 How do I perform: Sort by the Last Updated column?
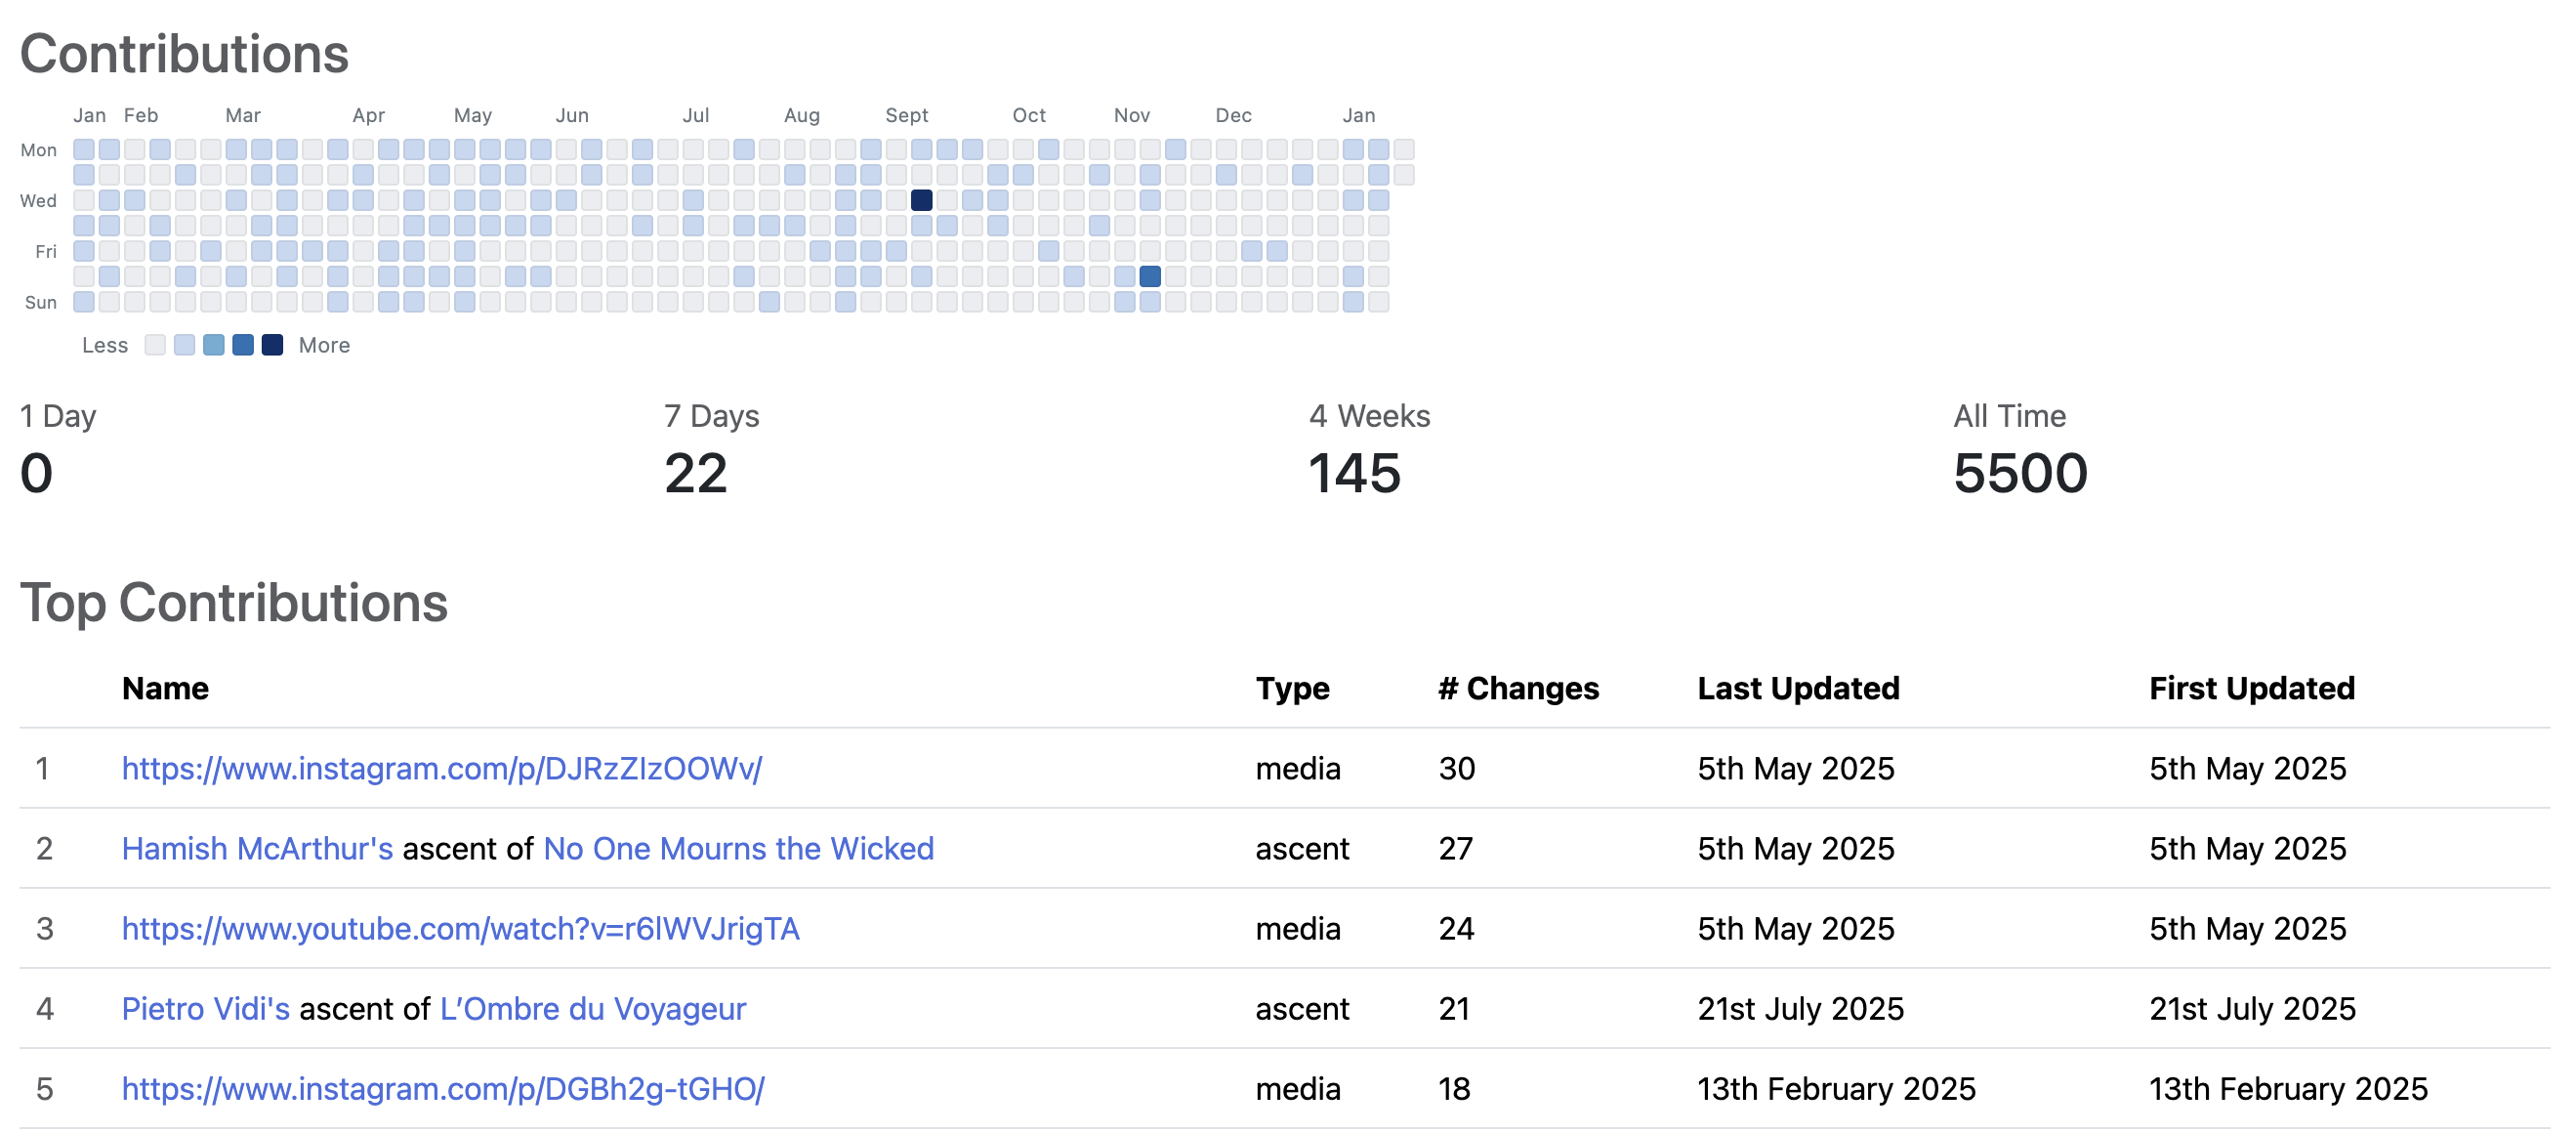(x=1797, y=688)
